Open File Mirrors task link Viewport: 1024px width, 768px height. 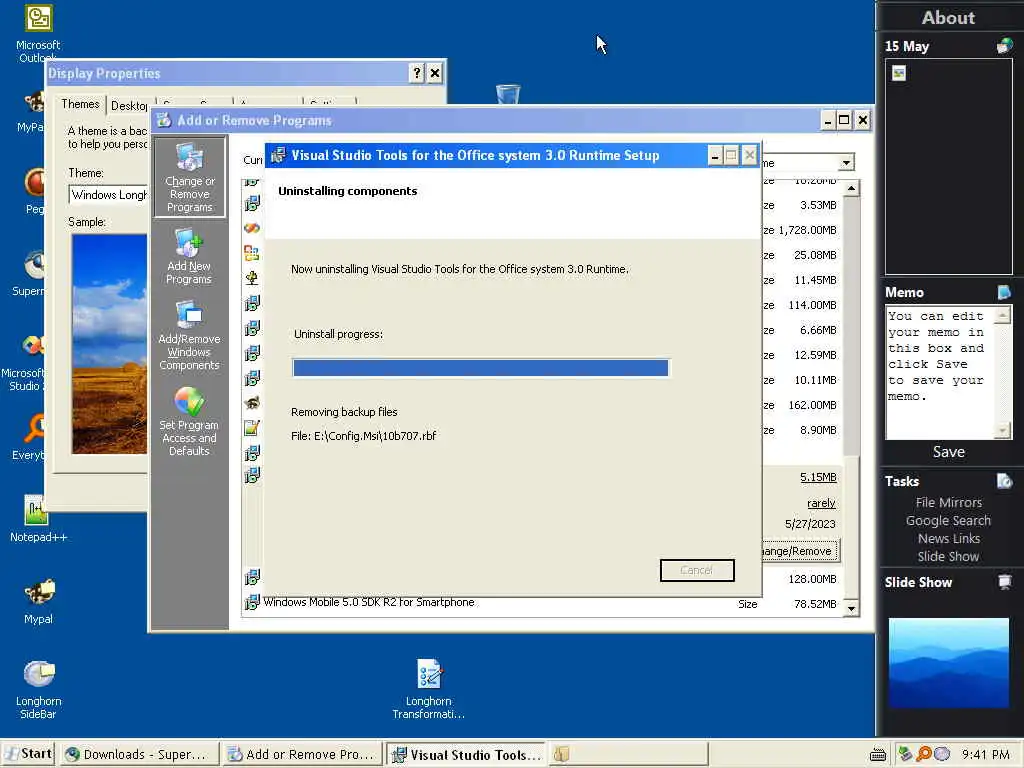coord(948,502)
